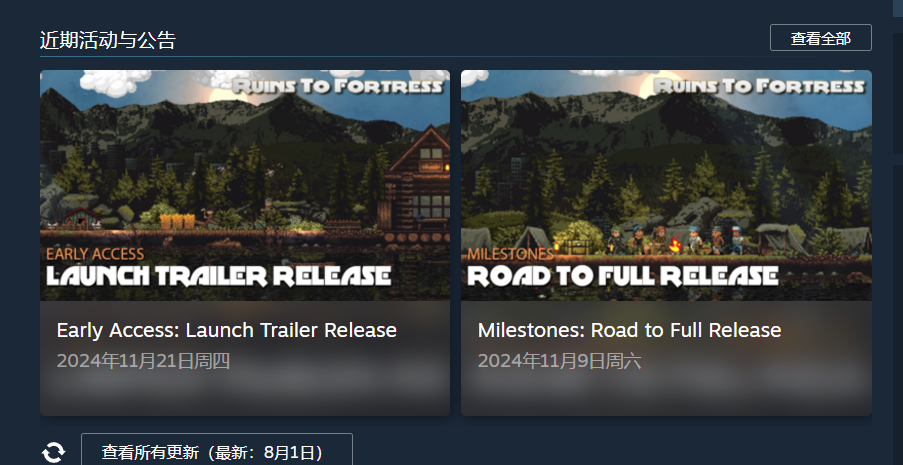Click the white LAUNCH TRAILER RELEASE banner text
Screen dimensions: 903x465
(219, 276)
